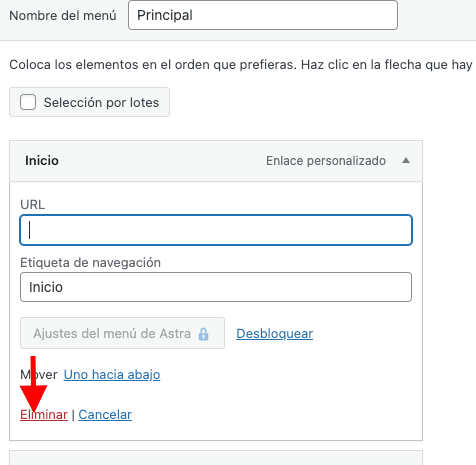
Task: Click into the empty URL field
Action: click(216, 230)
